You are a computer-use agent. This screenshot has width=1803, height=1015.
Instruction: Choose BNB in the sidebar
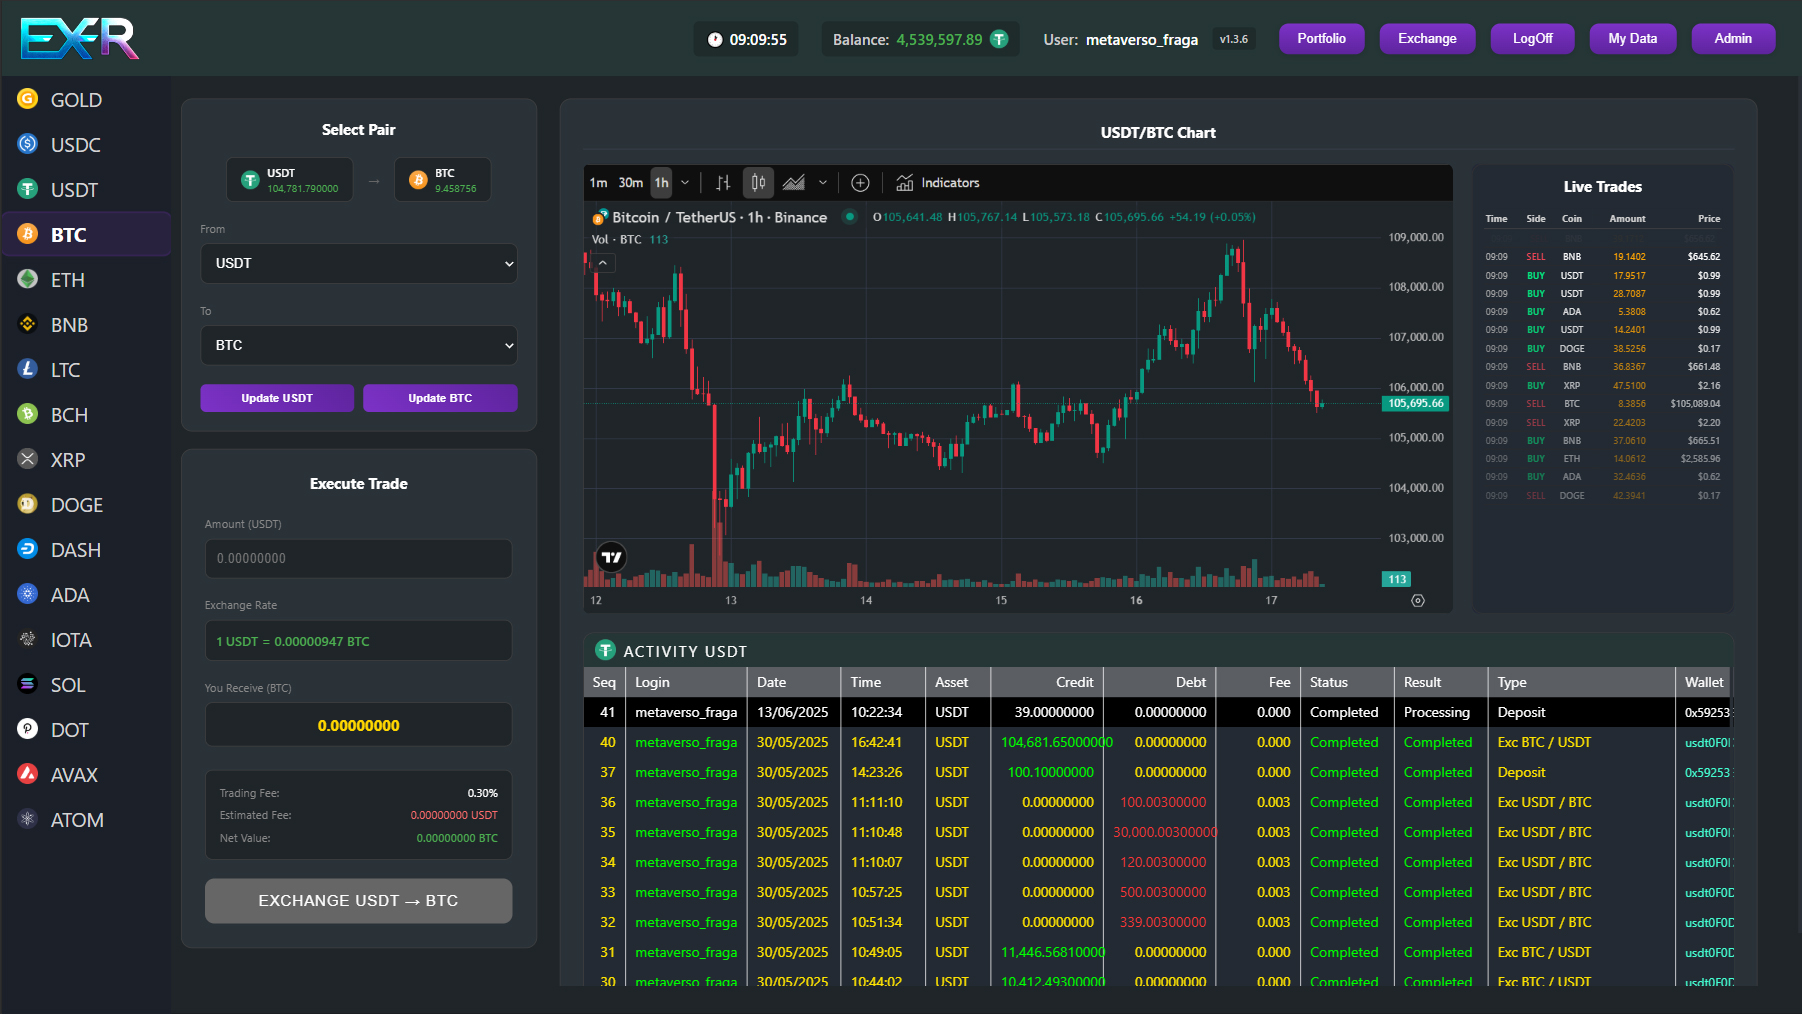[x=86, y=325]
